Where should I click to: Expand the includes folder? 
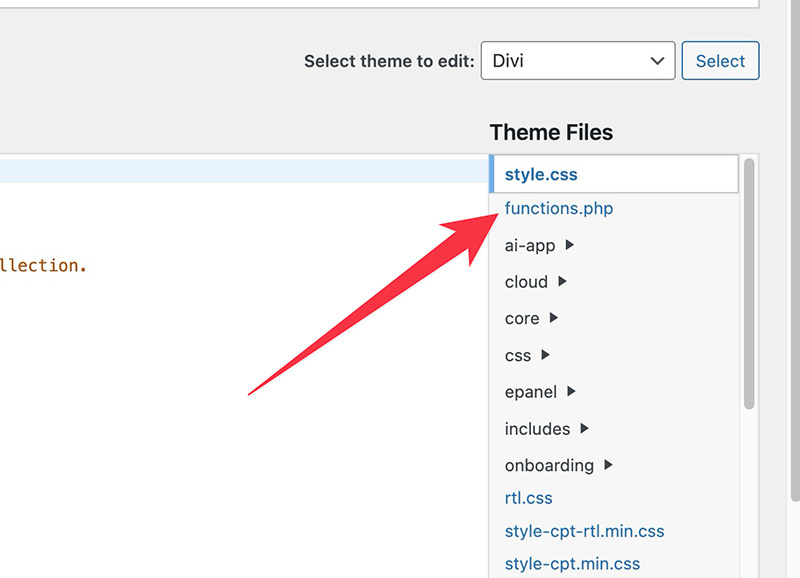pyautogui.click(x=547, y=429)
